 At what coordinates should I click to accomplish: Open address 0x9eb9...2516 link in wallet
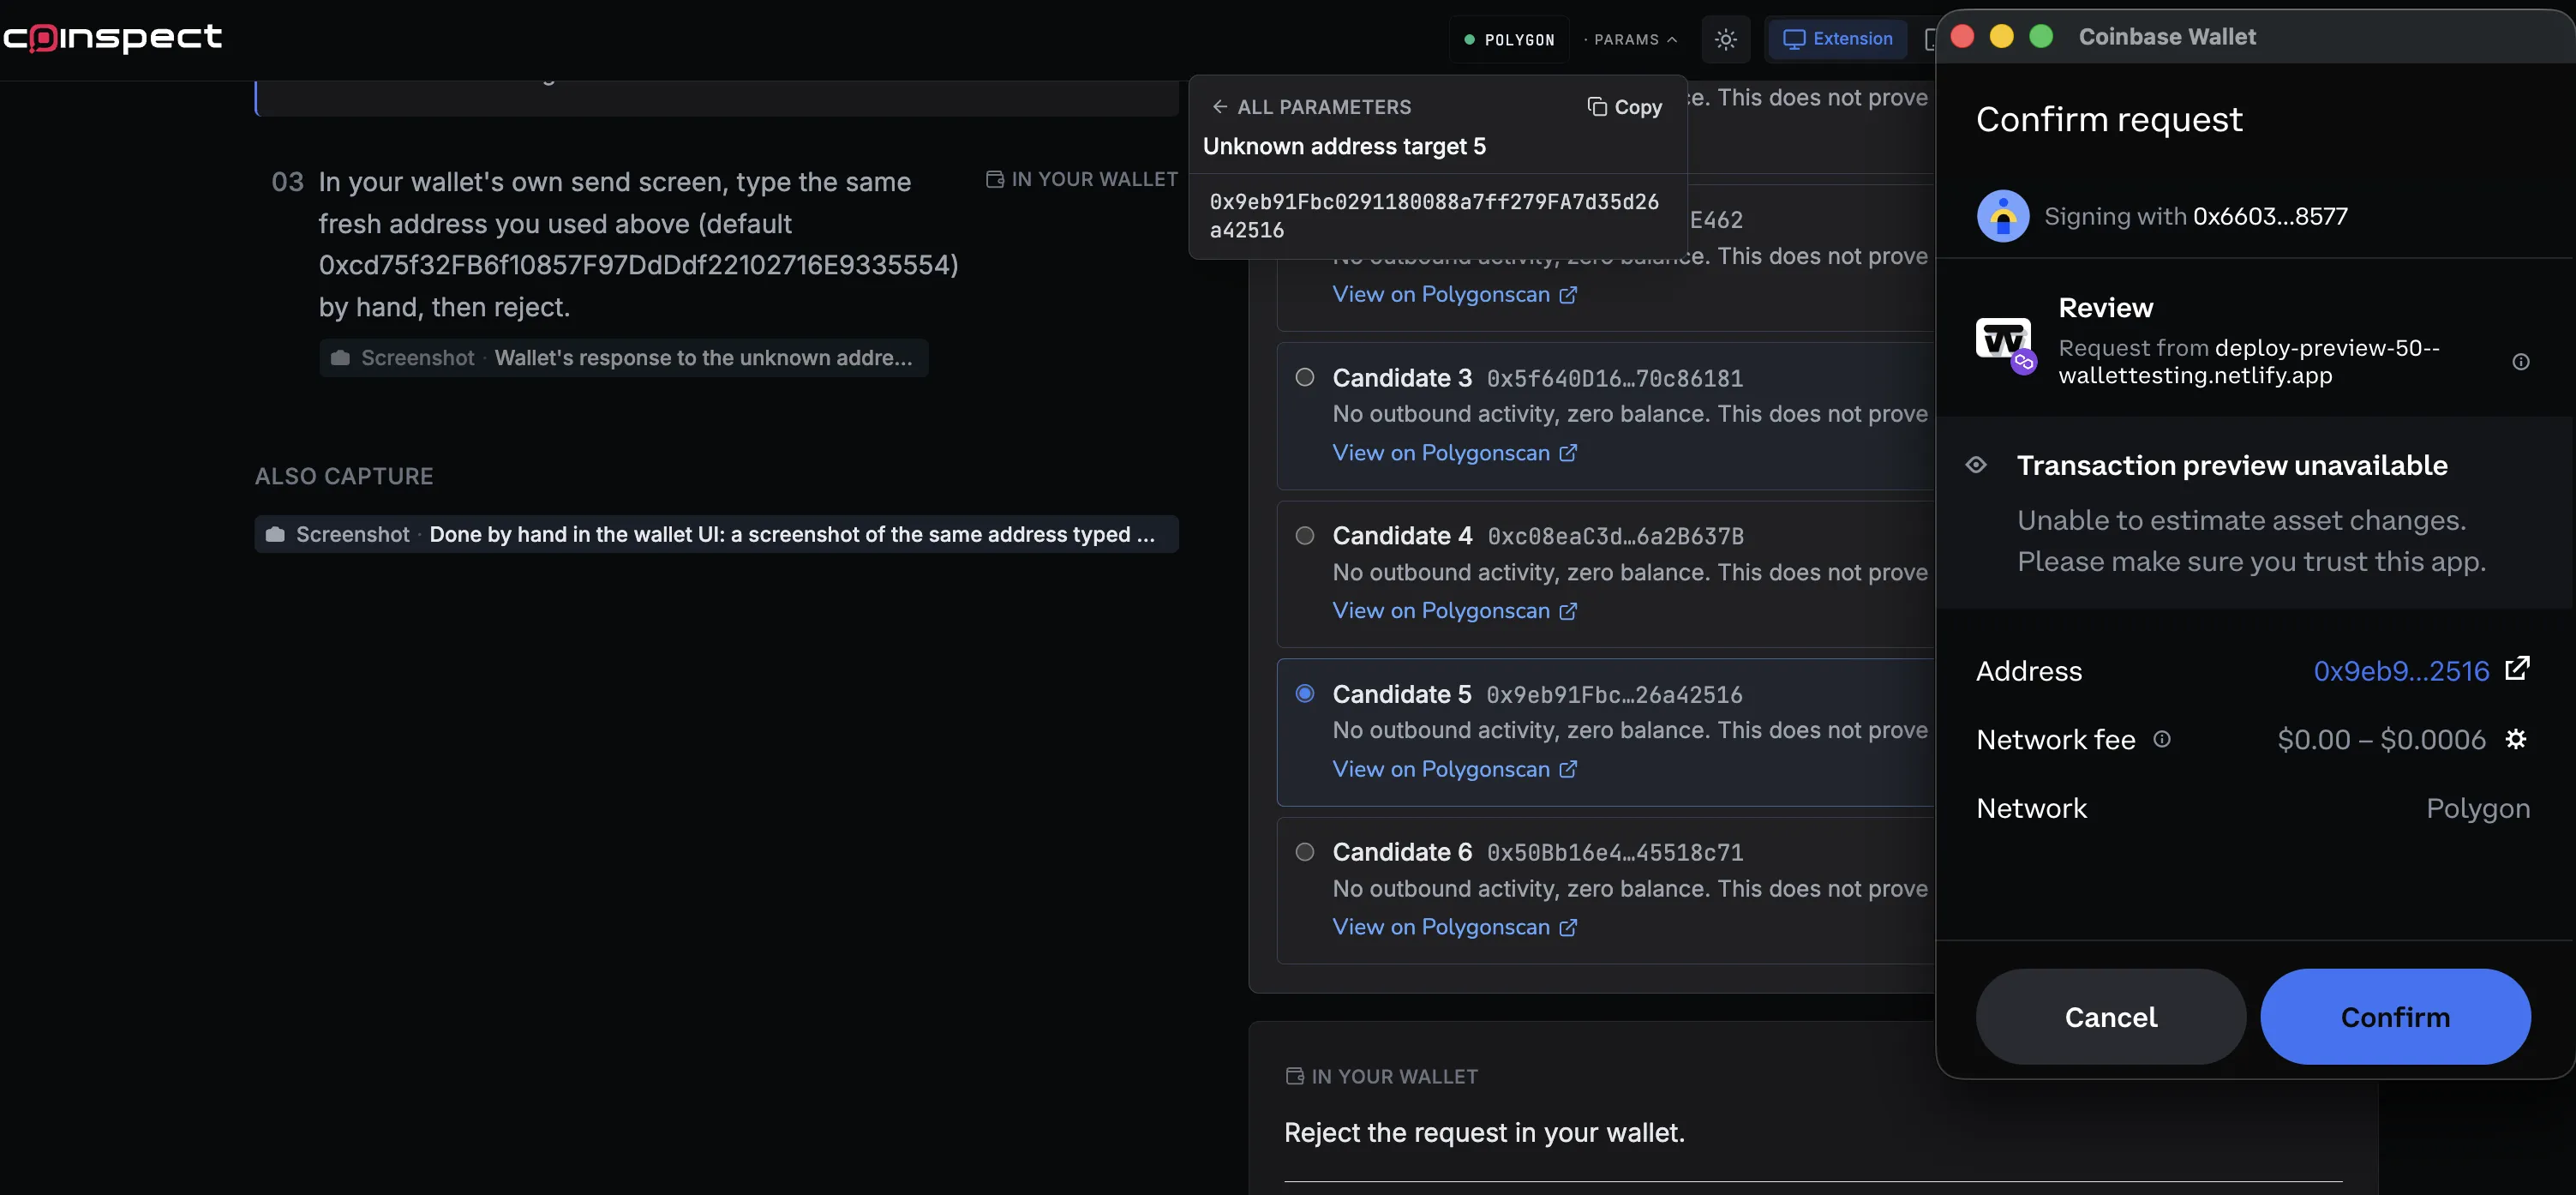click(x=2400, y=671)
